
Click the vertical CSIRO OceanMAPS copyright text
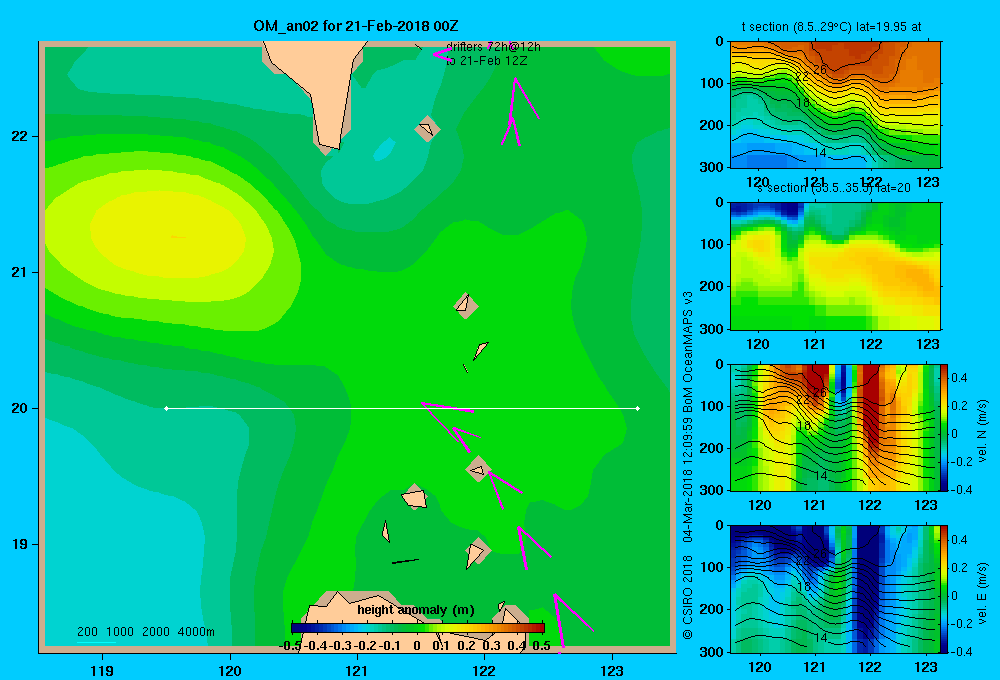(x=688, y=464)
